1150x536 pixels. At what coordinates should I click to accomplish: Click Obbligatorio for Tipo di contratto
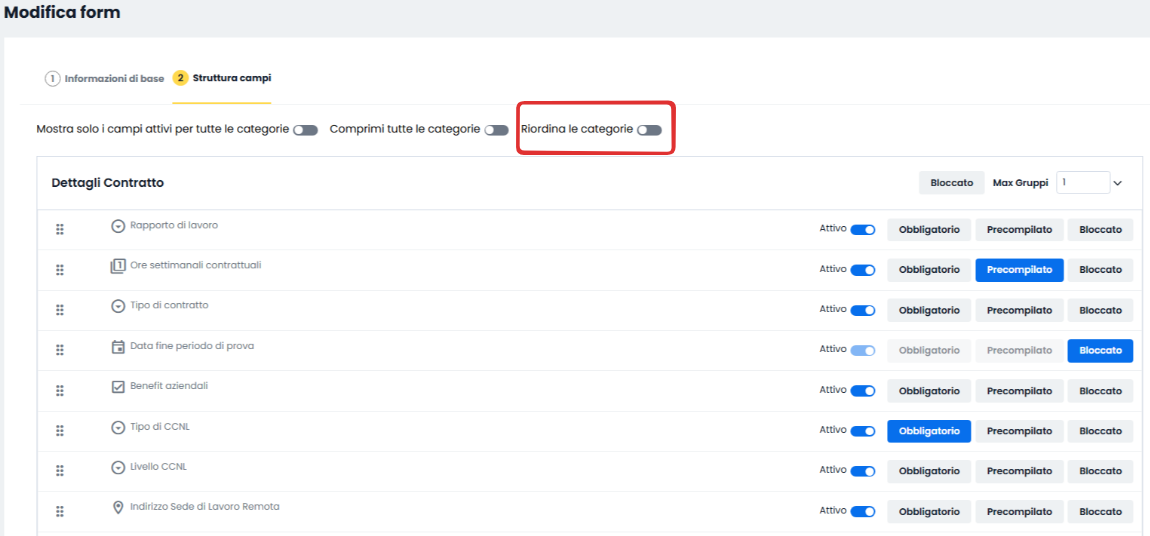tap(929, 310)
